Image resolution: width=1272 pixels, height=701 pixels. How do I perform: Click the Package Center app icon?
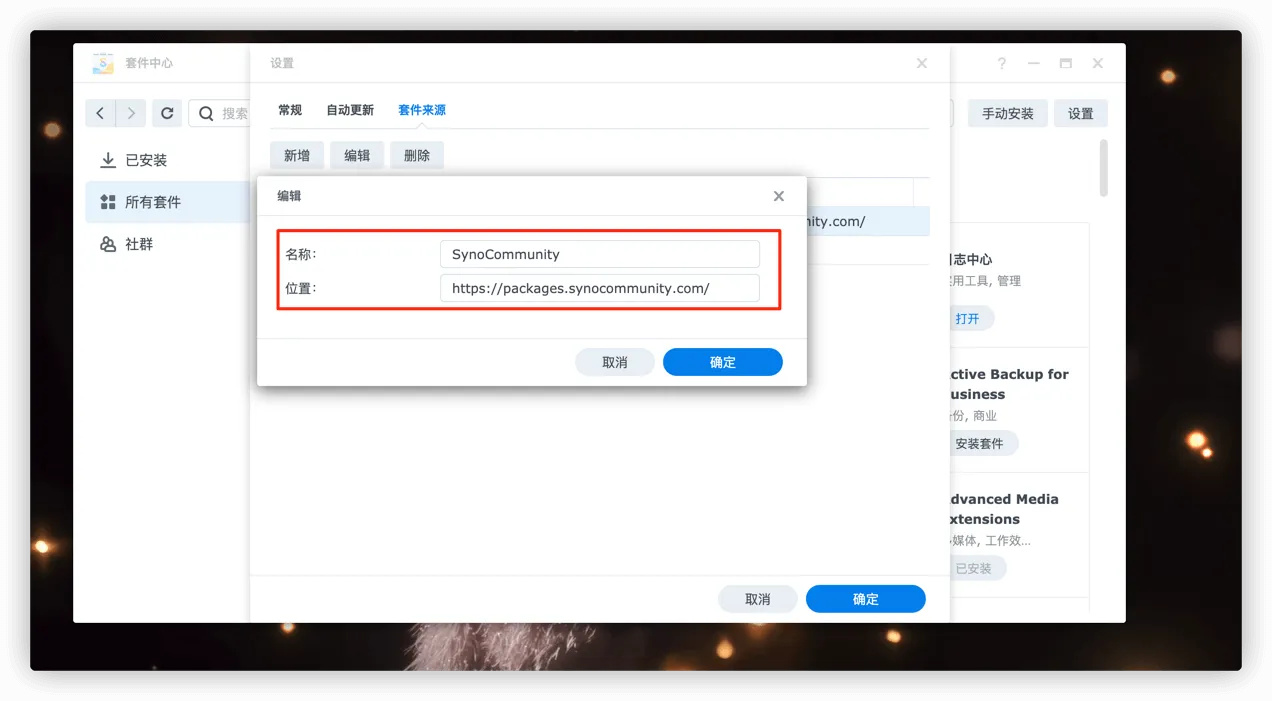click(103, 63)
